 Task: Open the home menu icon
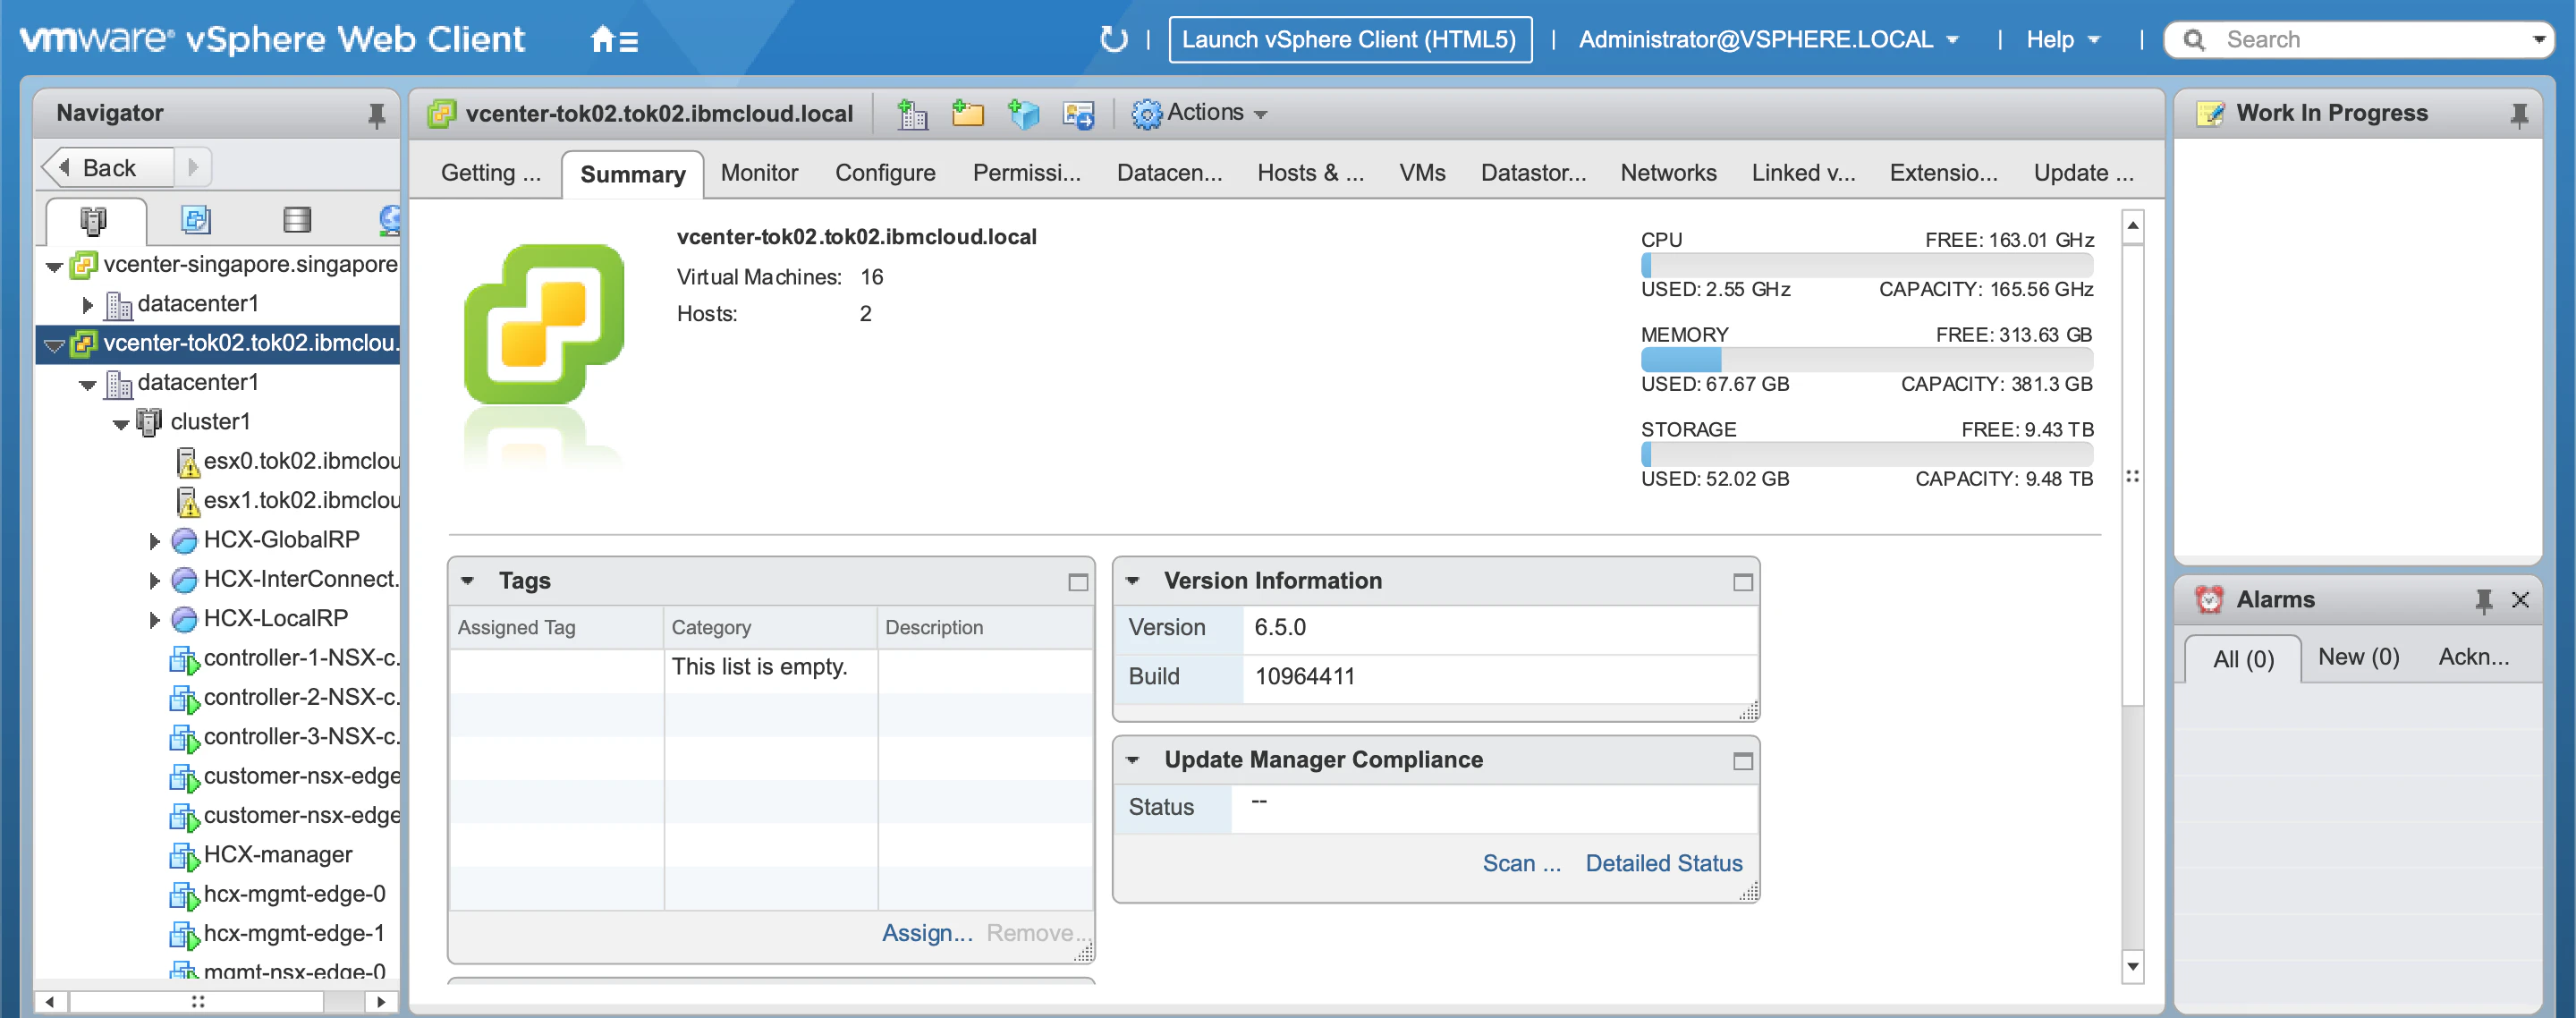614,40
